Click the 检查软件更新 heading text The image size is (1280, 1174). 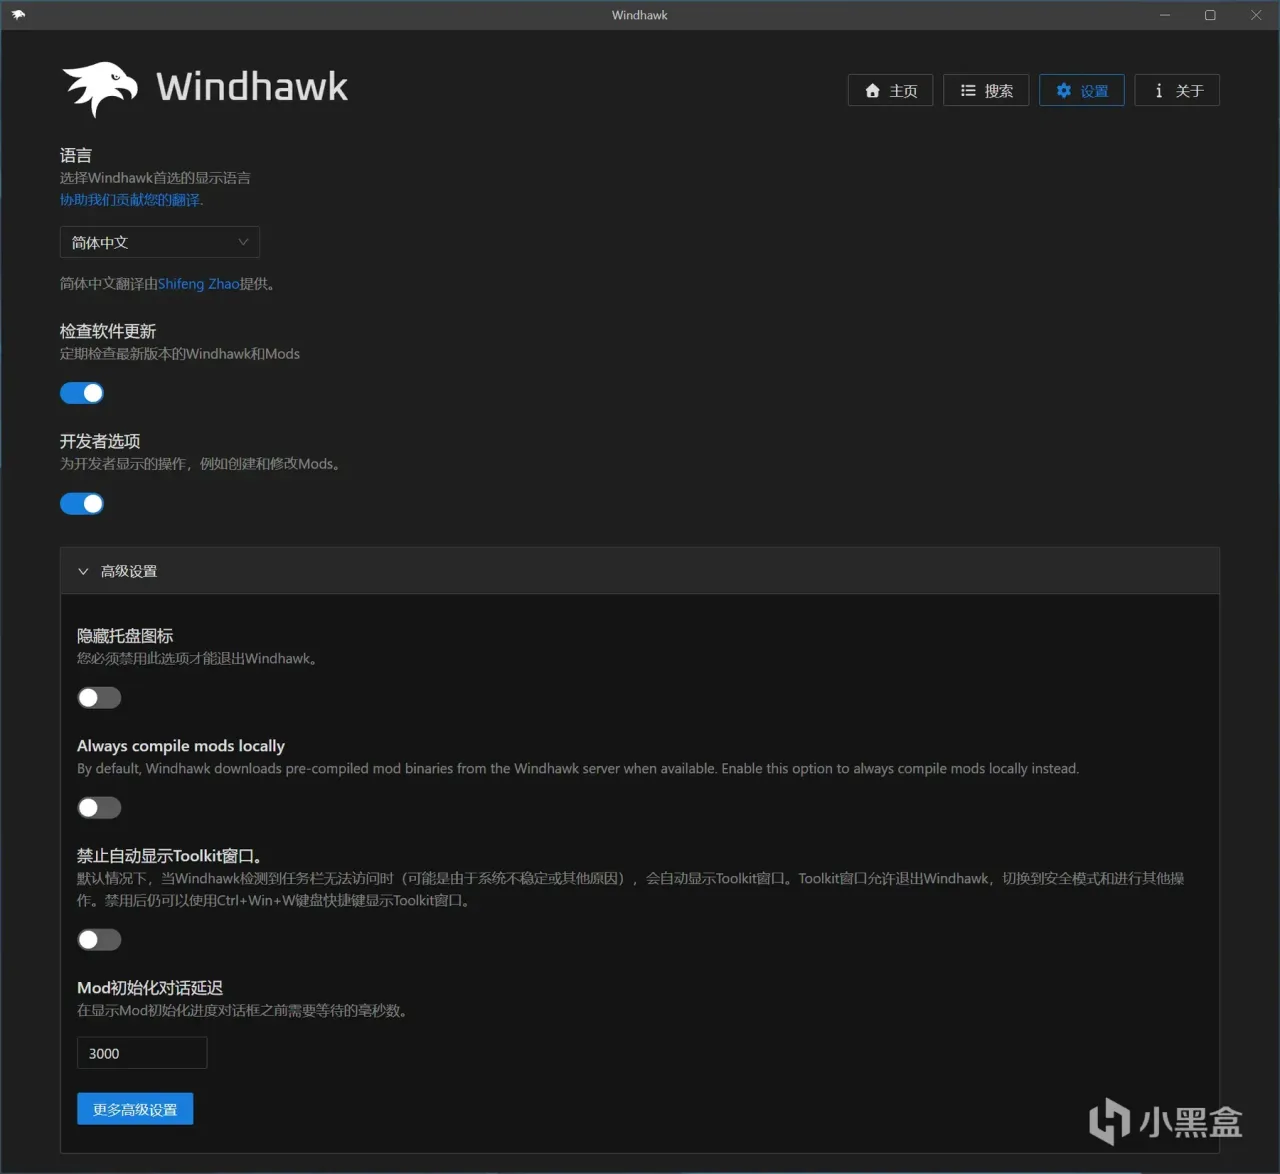(108, 331)
